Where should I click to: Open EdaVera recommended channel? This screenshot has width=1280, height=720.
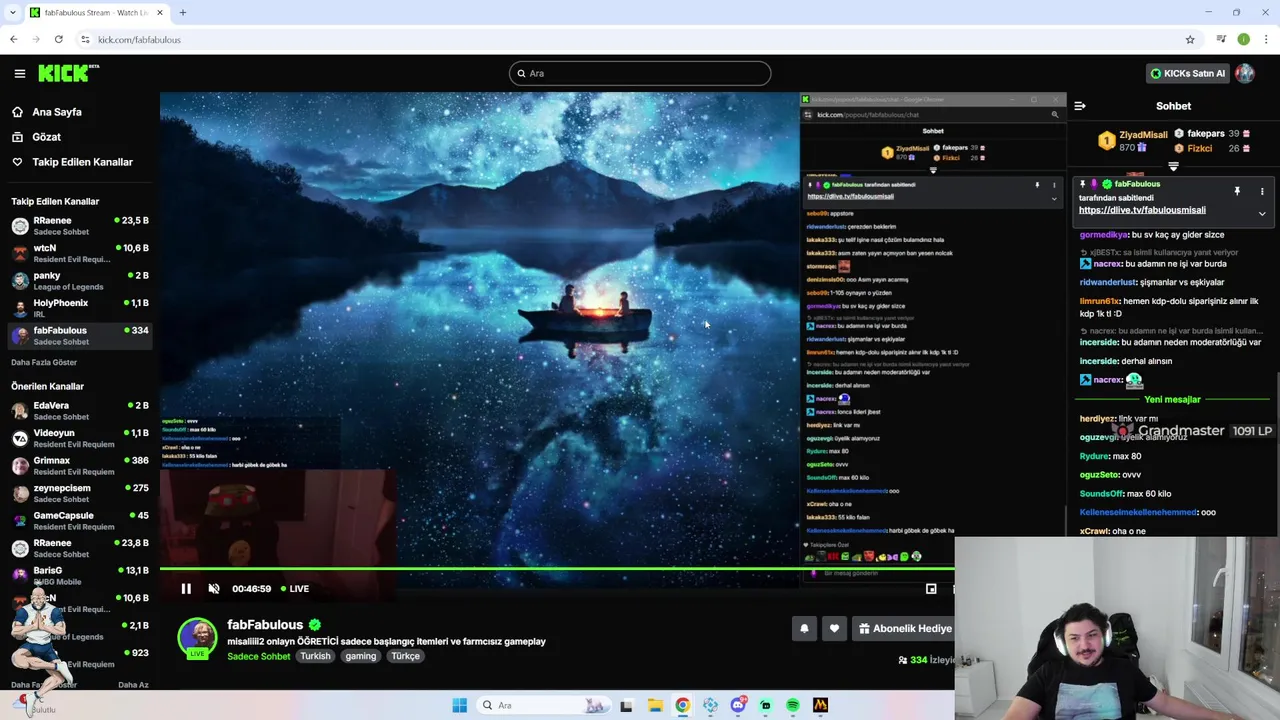(80, 411)
